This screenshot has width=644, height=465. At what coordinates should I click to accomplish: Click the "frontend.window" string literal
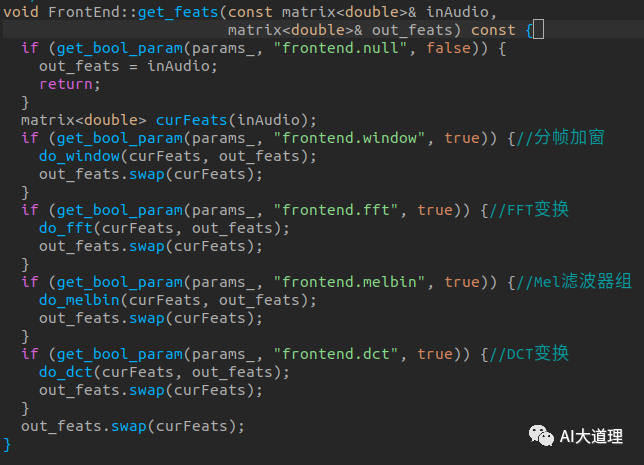pos(350,138)
